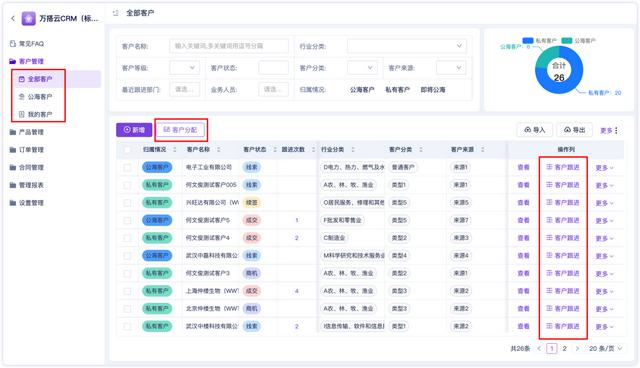Click the 常见FAQ document icon in the sidebar
This screenshot has height=368, width=640.
coord(13,44)
